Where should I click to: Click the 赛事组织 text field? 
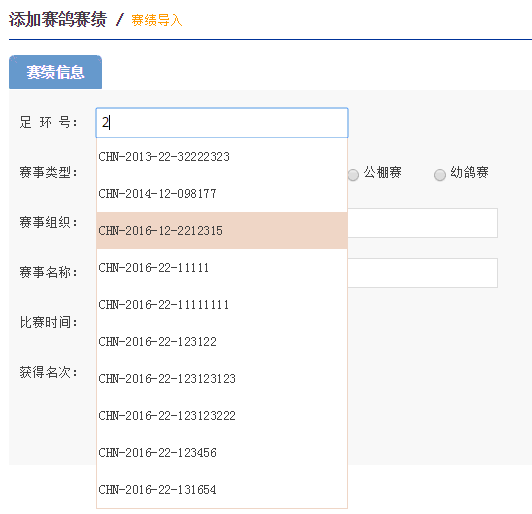422,223
